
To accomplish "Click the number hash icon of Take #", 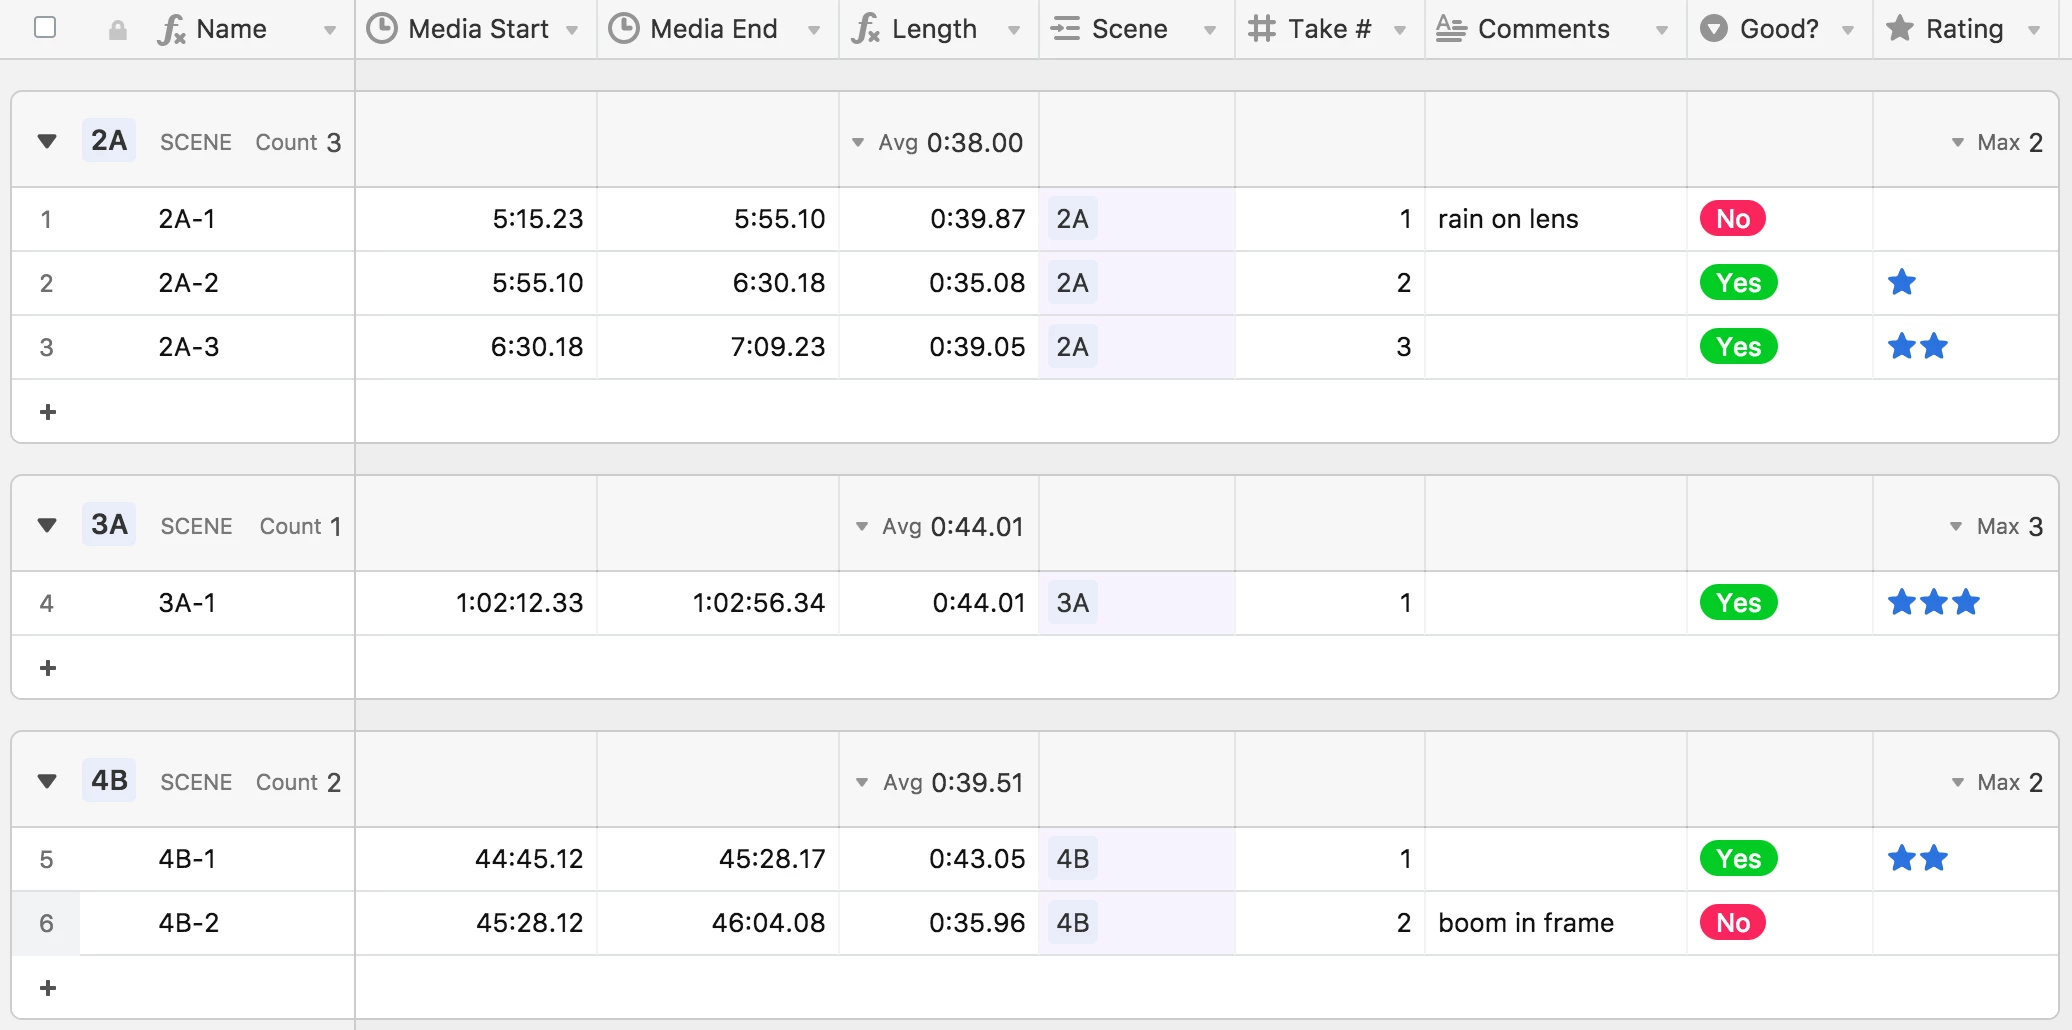I will click(x=1262, y=29).
